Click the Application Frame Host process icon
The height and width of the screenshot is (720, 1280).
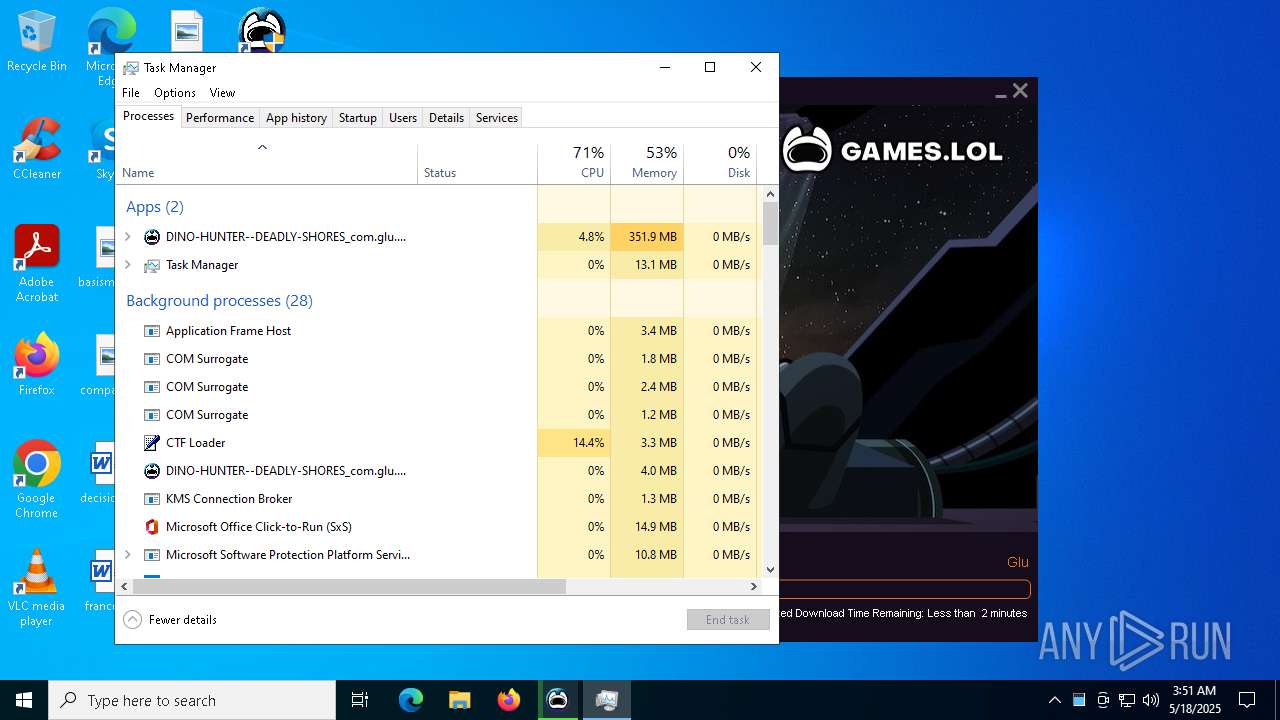point(152,331)
